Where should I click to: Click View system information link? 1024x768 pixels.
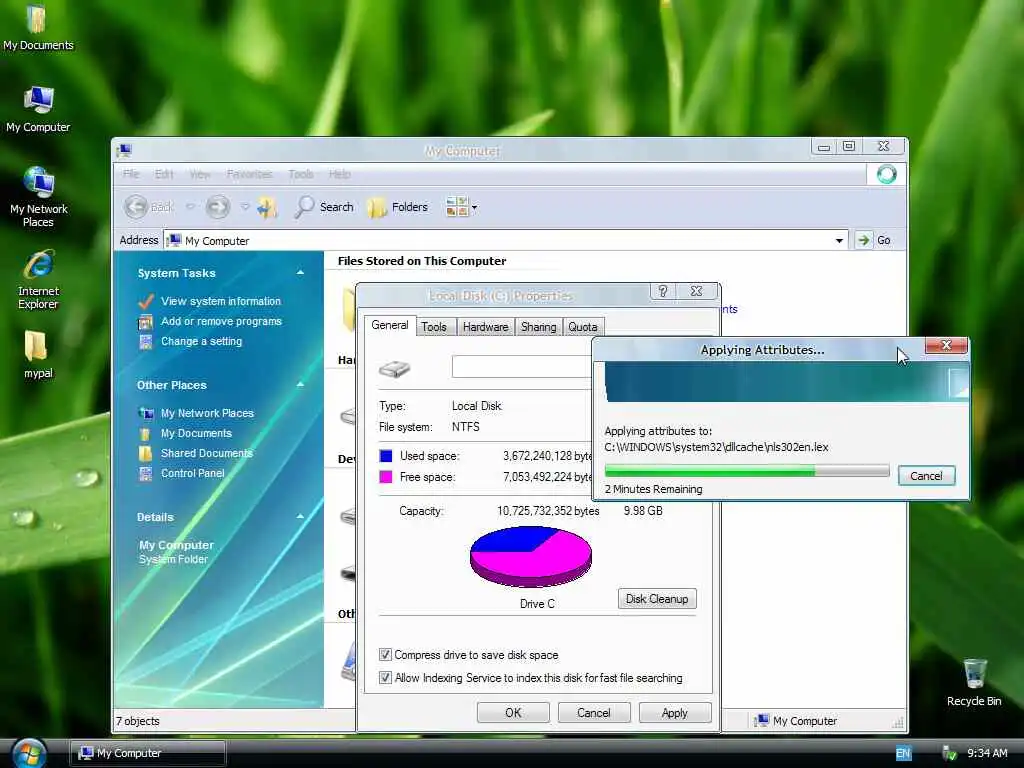coord(221,301)
